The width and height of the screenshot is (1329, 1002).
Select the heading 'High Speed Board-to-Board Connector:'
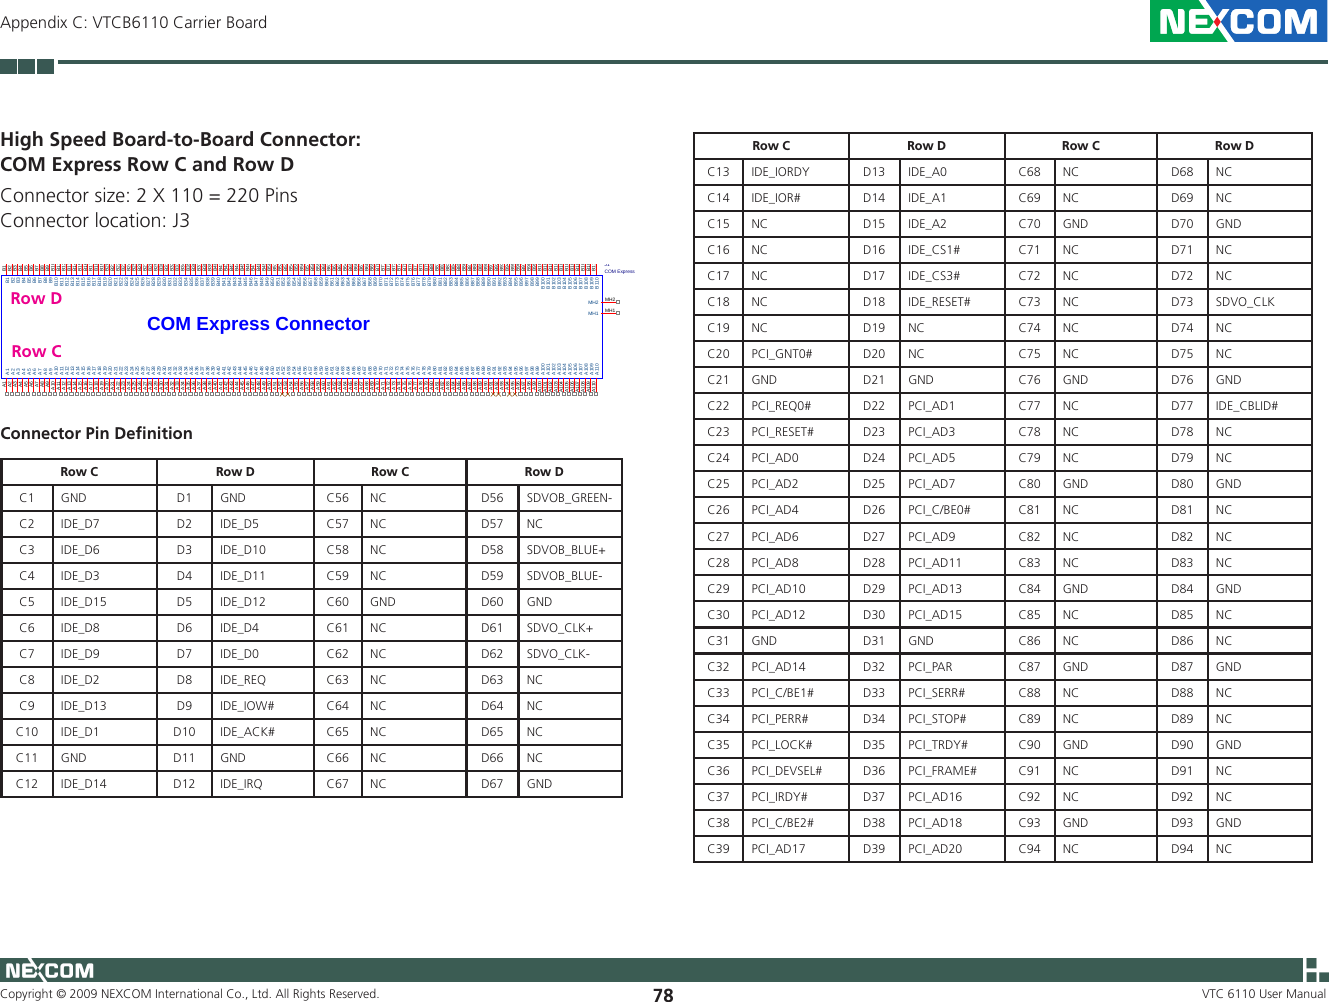(x=181, y=139)
